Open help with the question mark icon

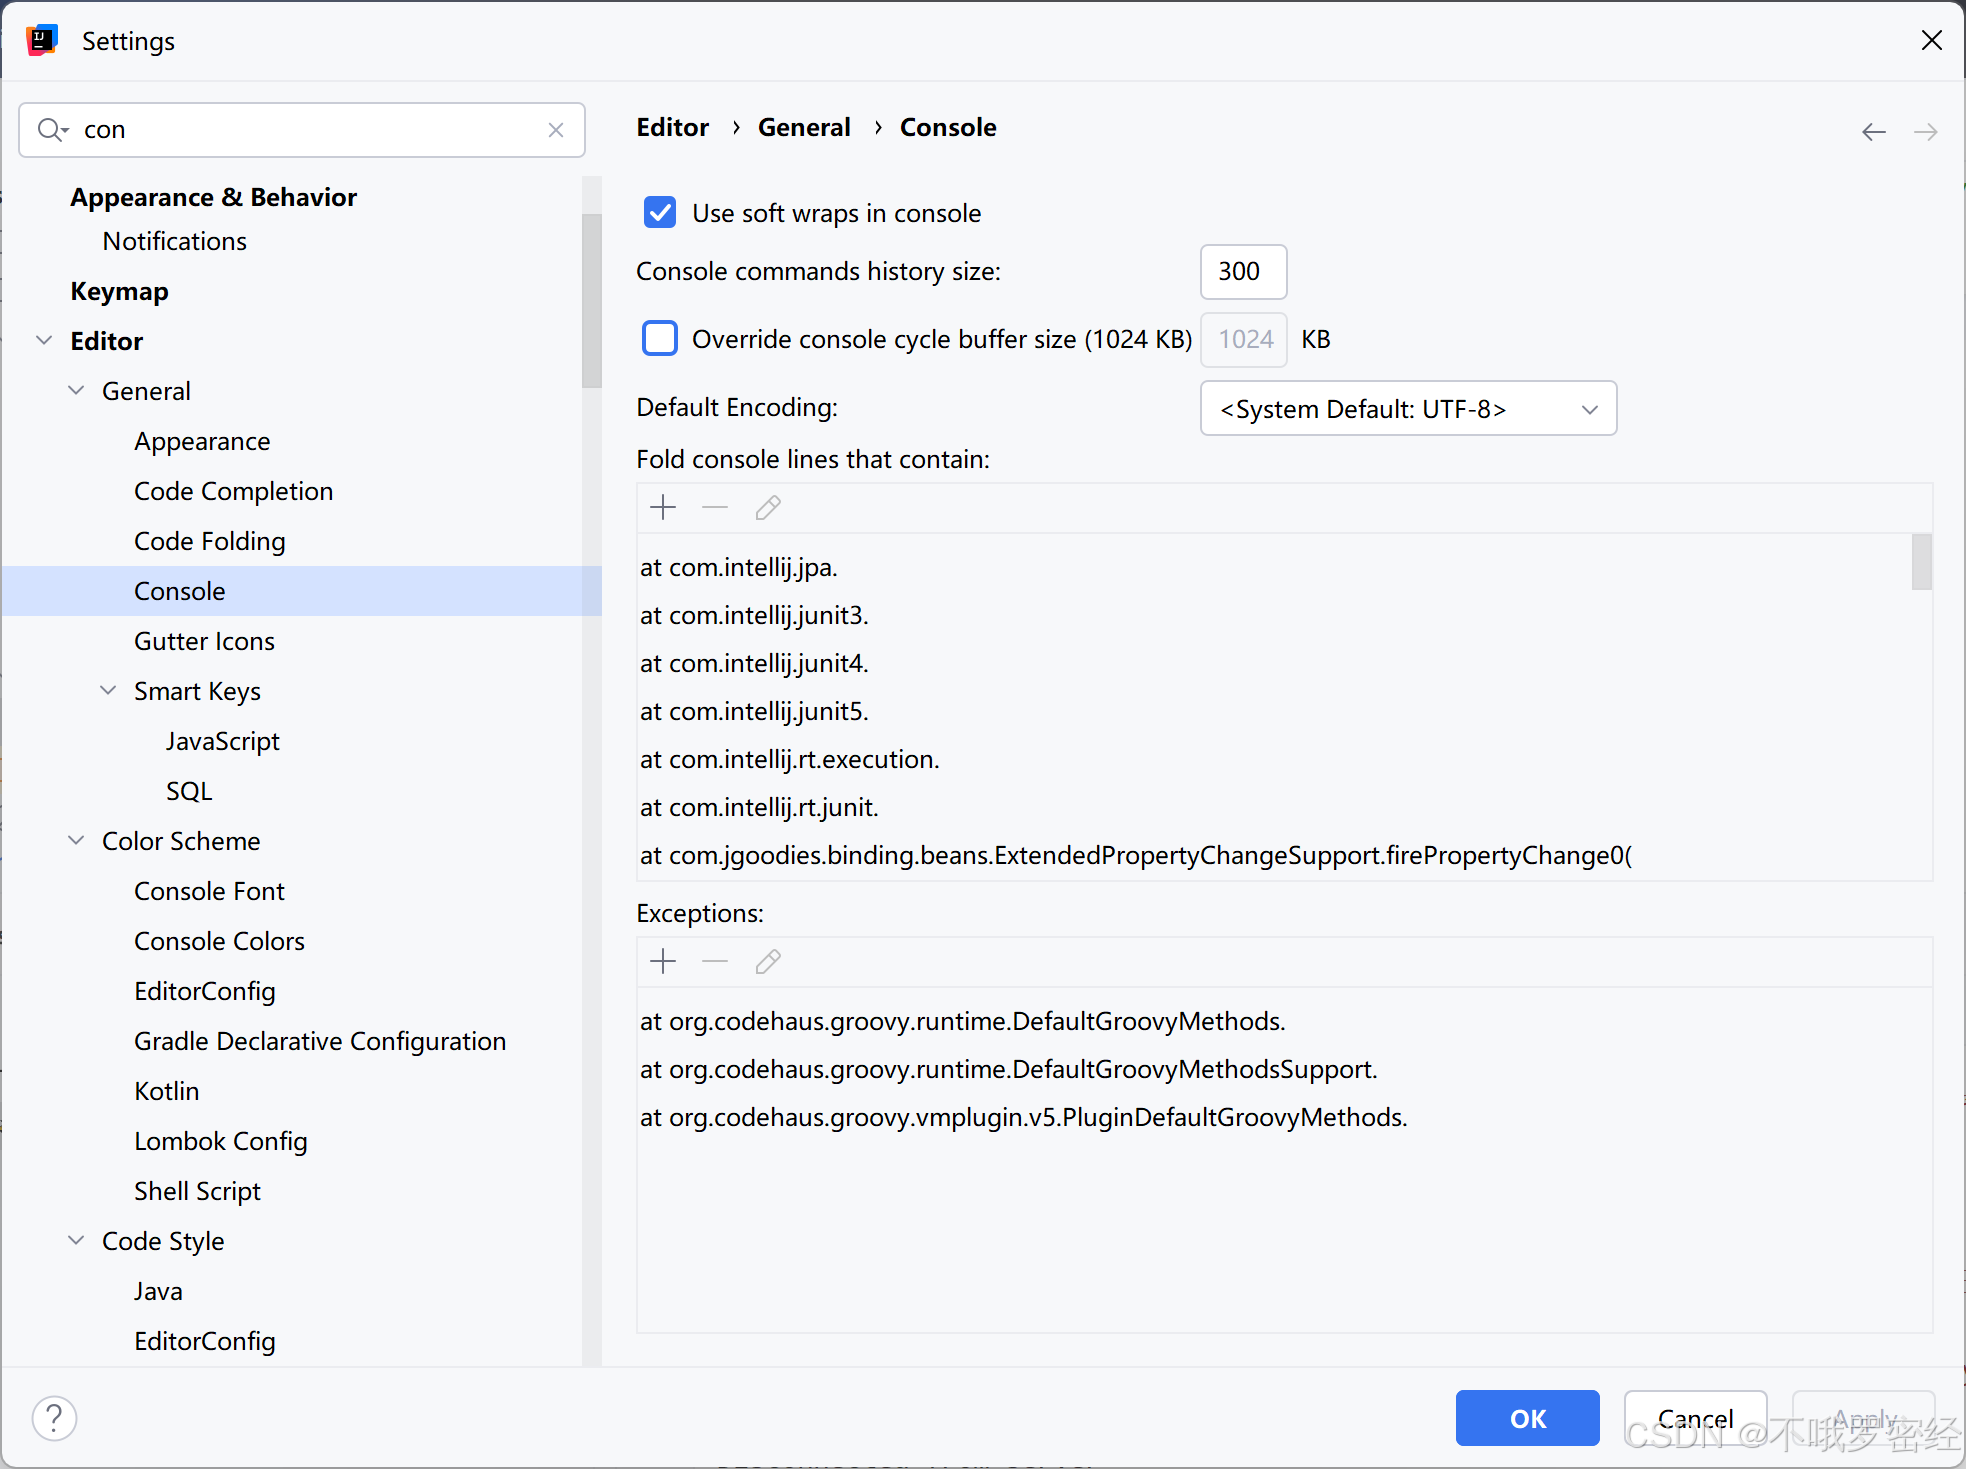click(x=55, y=1418)
